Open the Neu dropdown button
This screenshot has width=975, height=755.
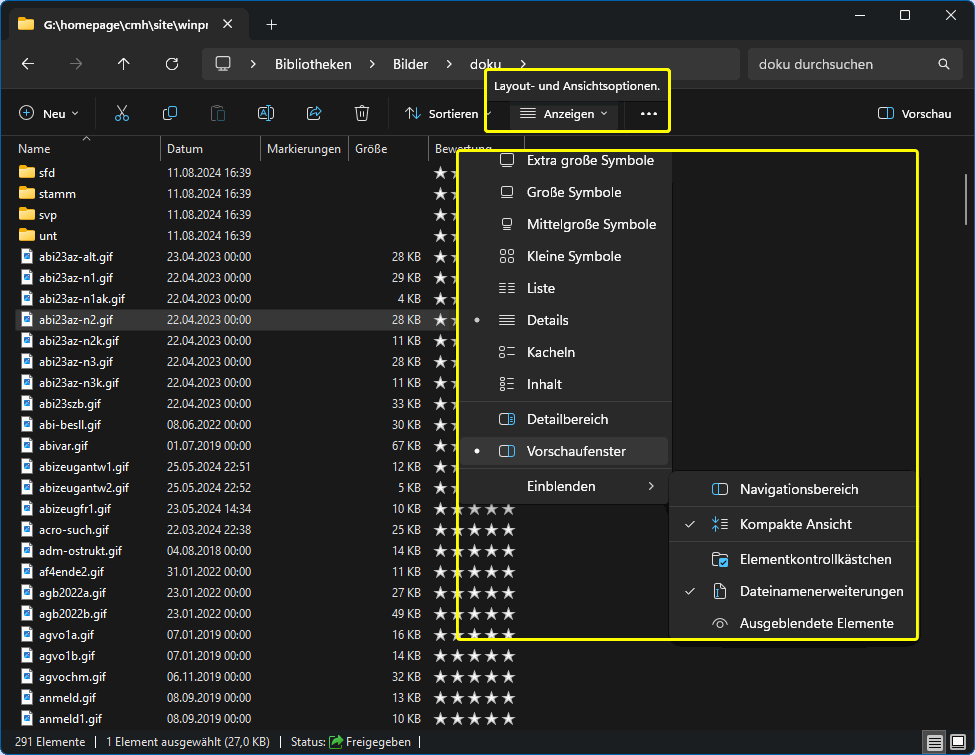pos(48,114)
